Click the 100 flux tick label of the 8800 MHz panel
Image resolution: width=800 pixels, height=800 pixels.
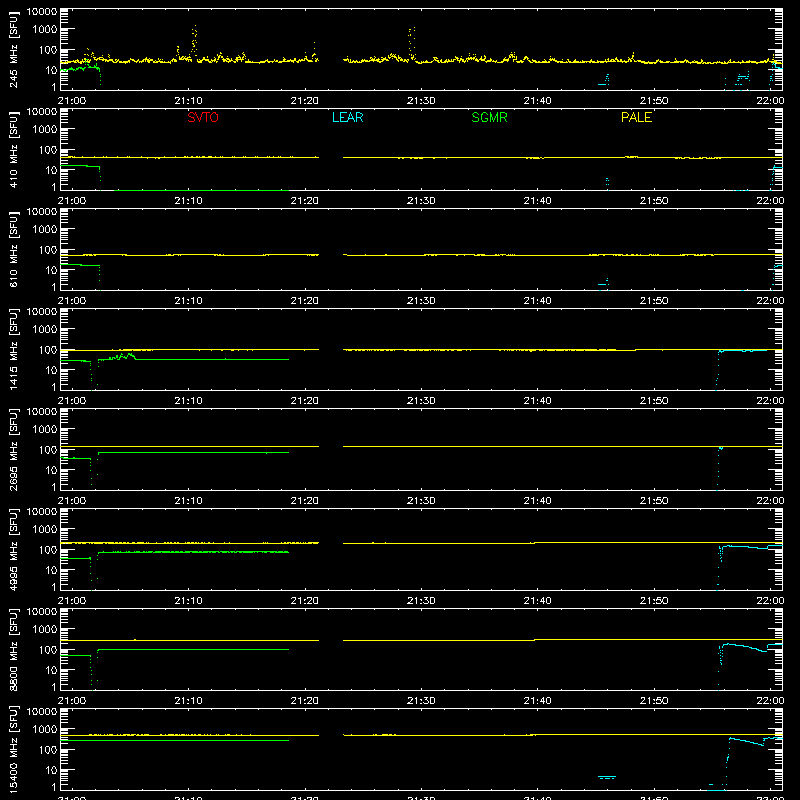(48, 650)
